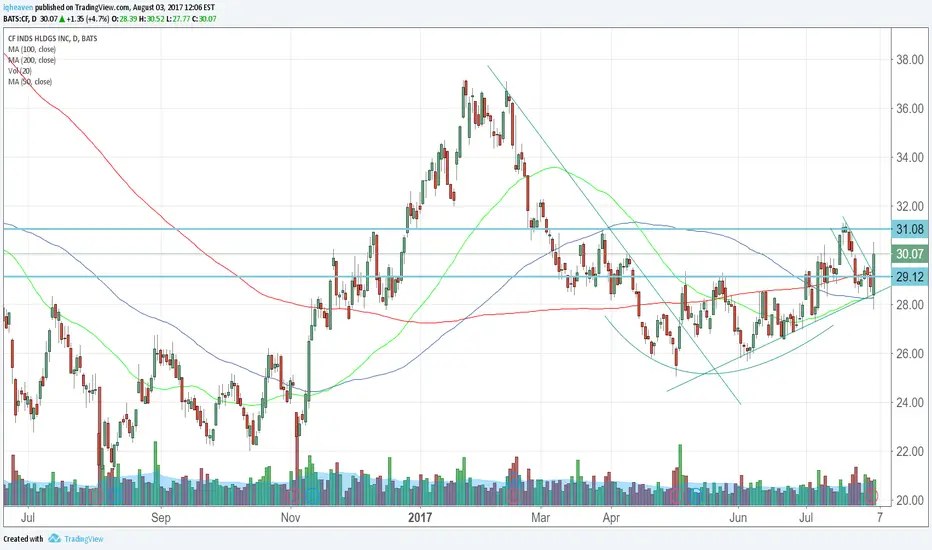Viewport: 932px width, 550px height.
Task: Click the 24.00 label on the price axis
Action: (910, 403)
